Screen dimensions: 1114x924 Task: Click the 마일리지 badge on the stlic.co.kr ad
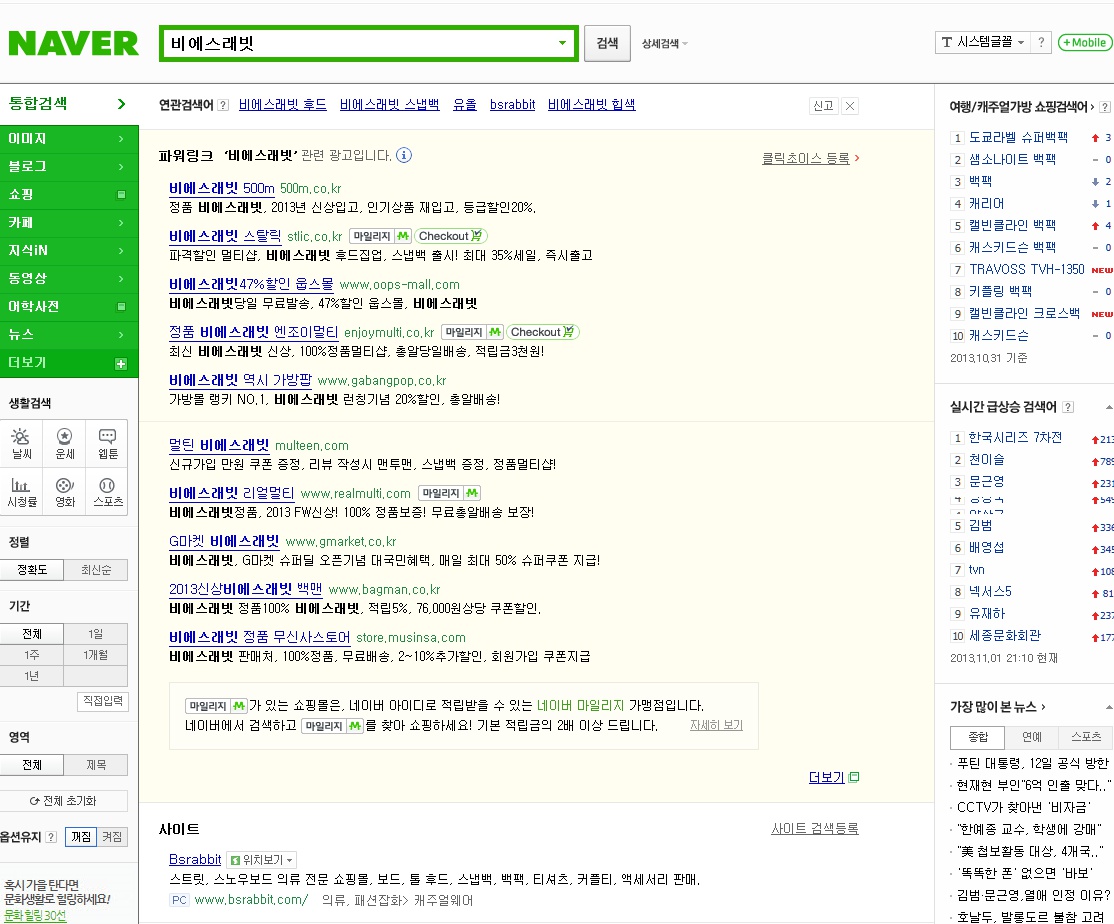point(380,236)
